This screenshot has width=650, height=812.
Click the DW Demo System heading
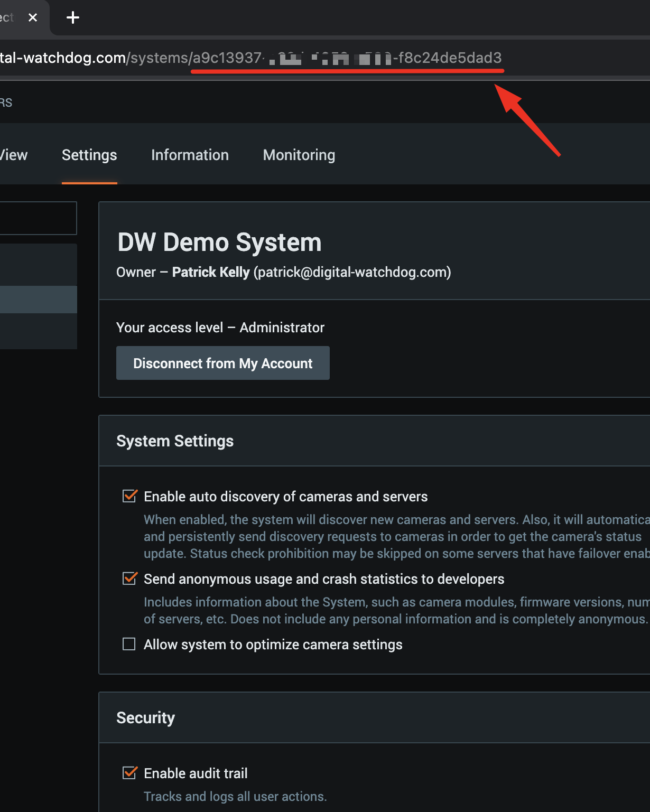click(219, 242)
